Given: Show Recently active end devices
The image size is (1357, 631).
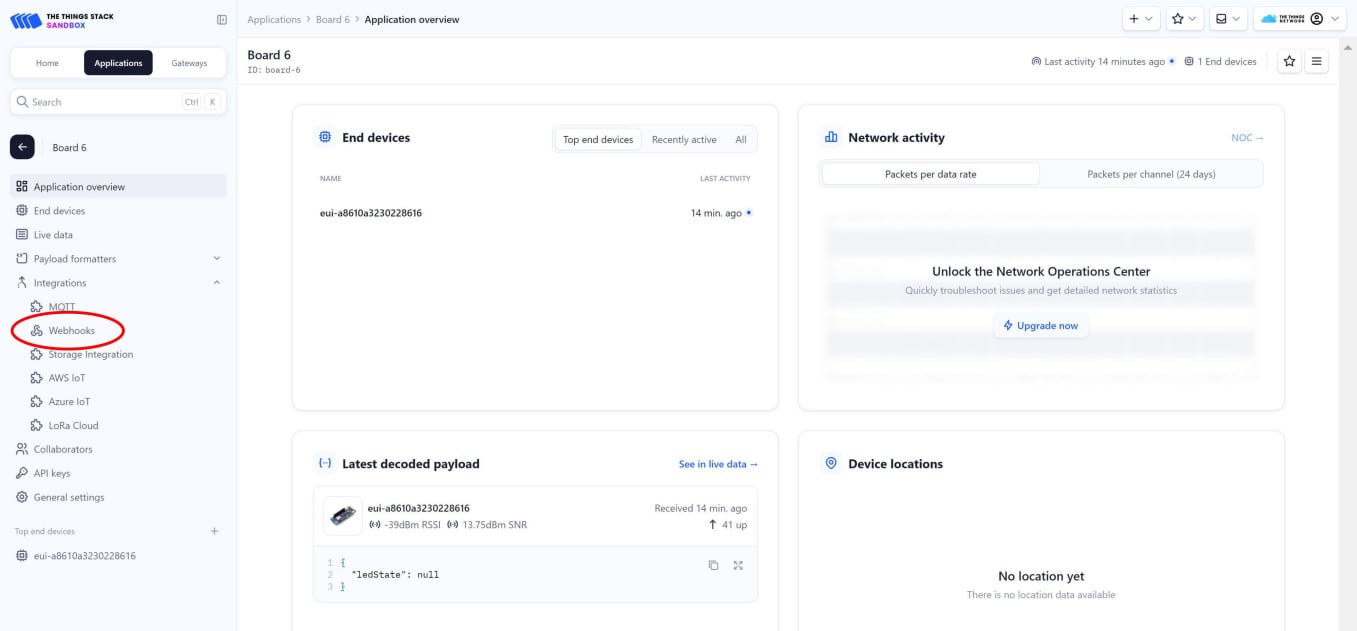Looking at the screenshot, I should pyautogui.click(x=684, y=139).
